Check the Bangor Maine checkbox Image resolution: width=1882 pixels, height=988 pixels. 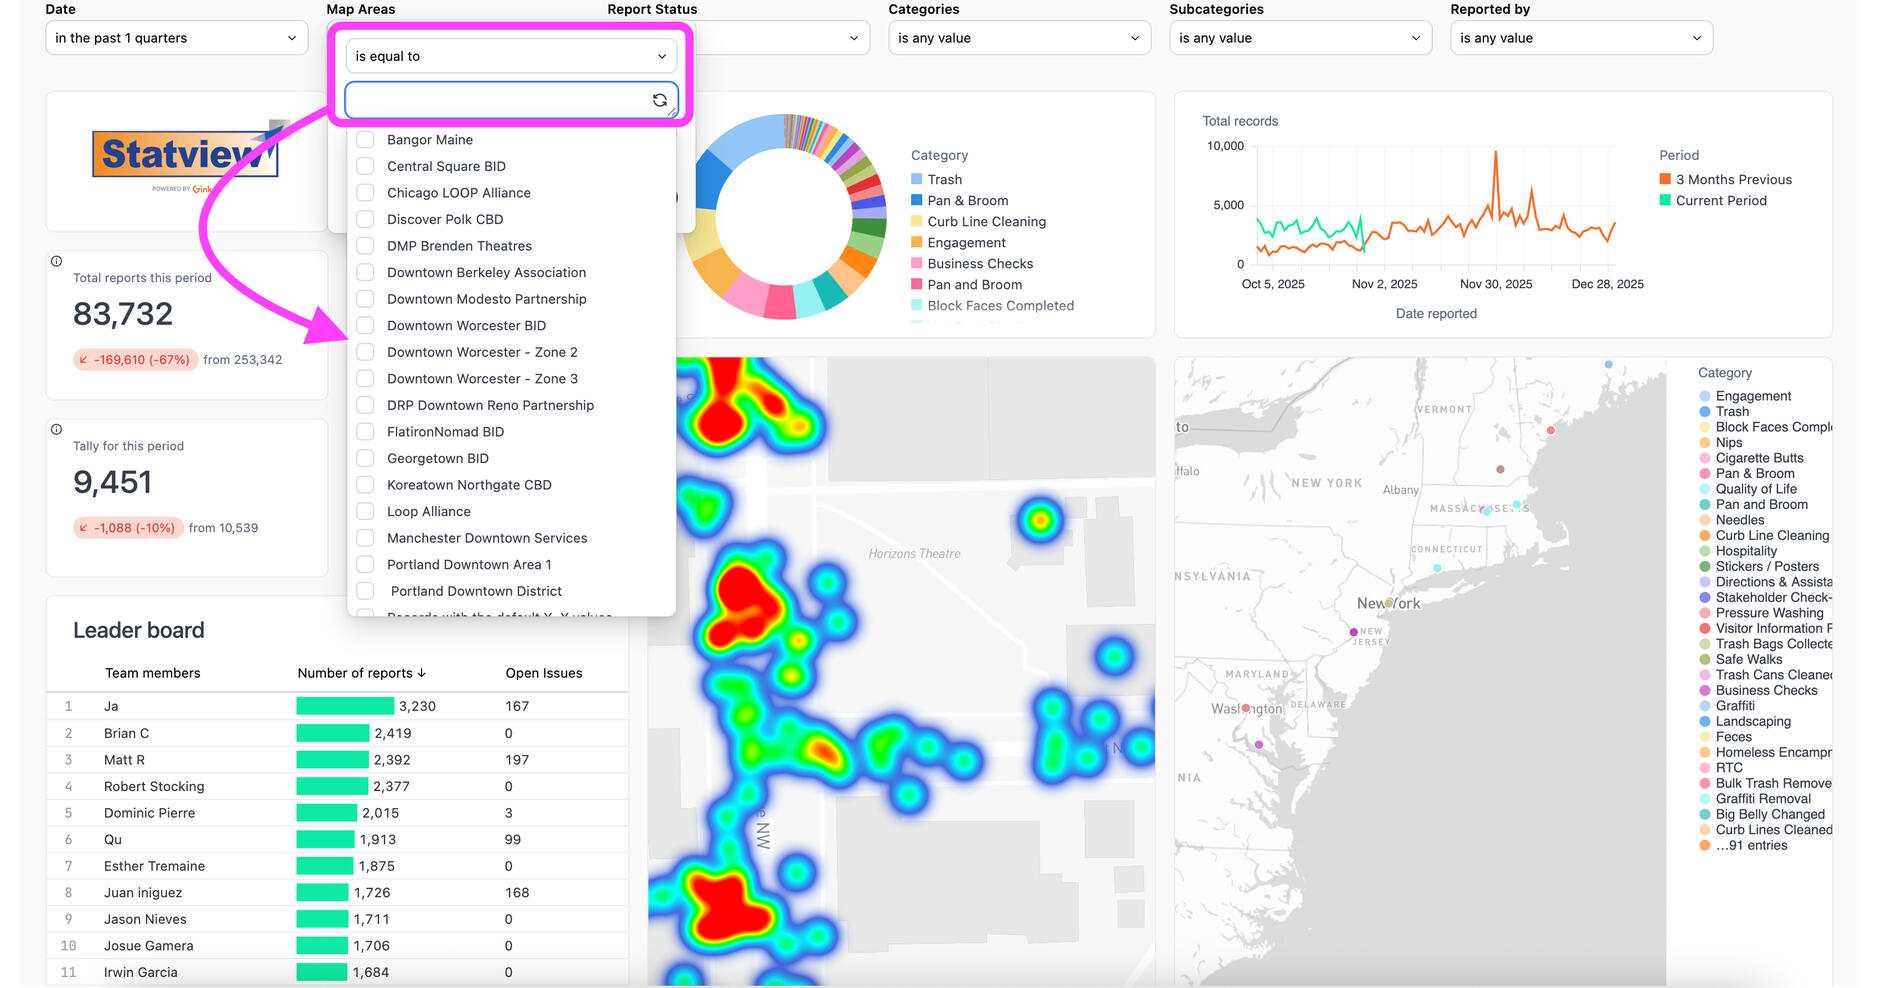(x=366, y=140)
